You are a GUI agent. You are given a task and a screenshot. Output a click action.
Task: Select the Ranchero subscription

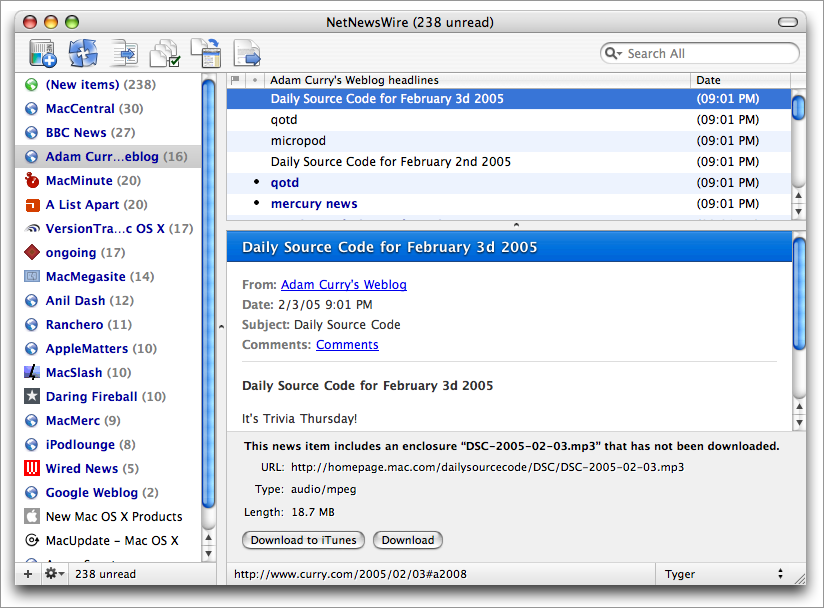(108, 325)
